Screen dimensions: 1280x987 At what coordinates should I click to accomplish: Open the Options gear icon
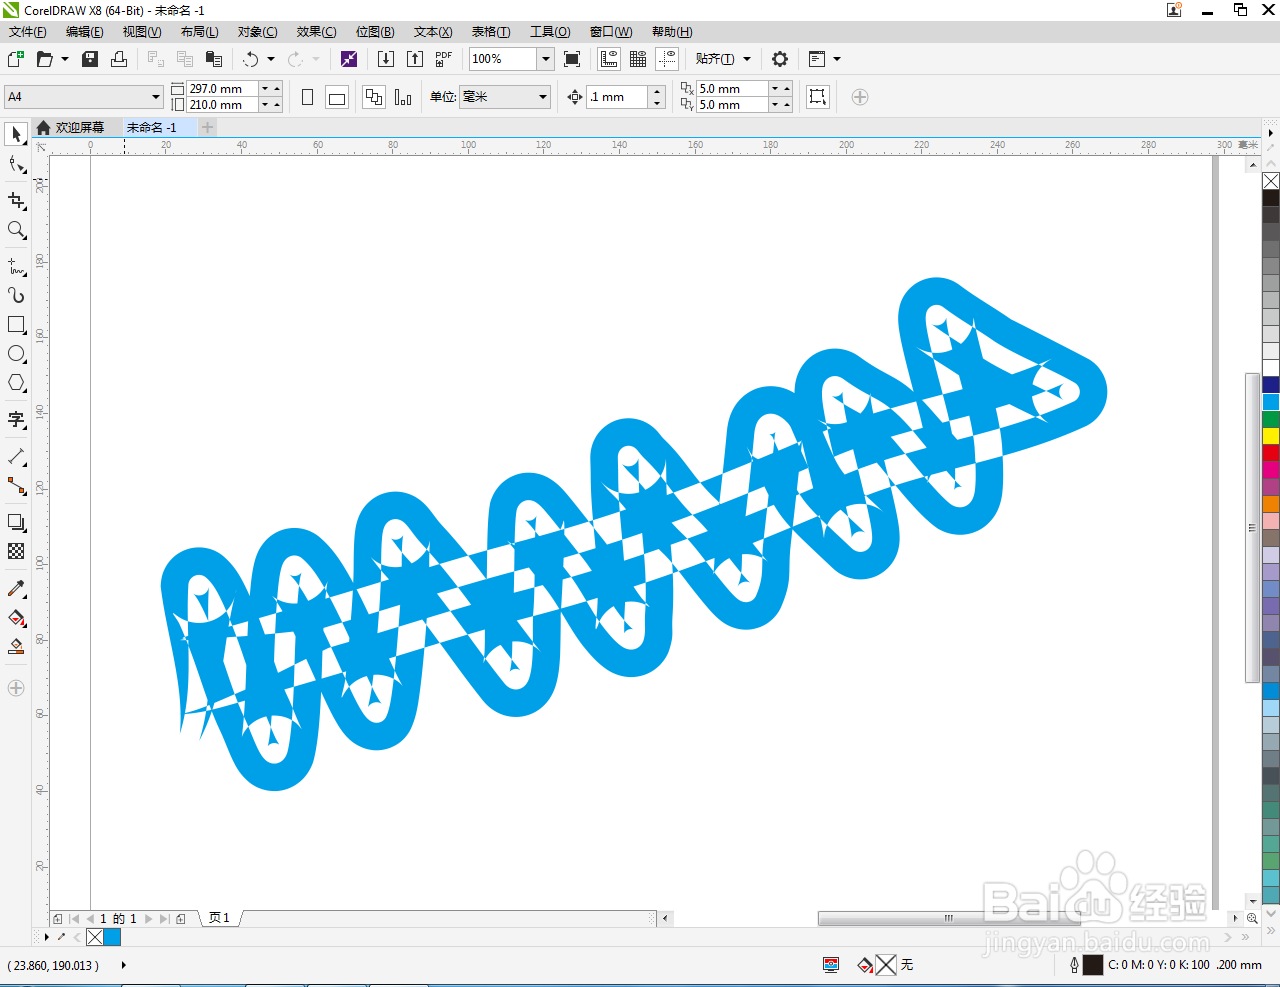pos(780,59)
